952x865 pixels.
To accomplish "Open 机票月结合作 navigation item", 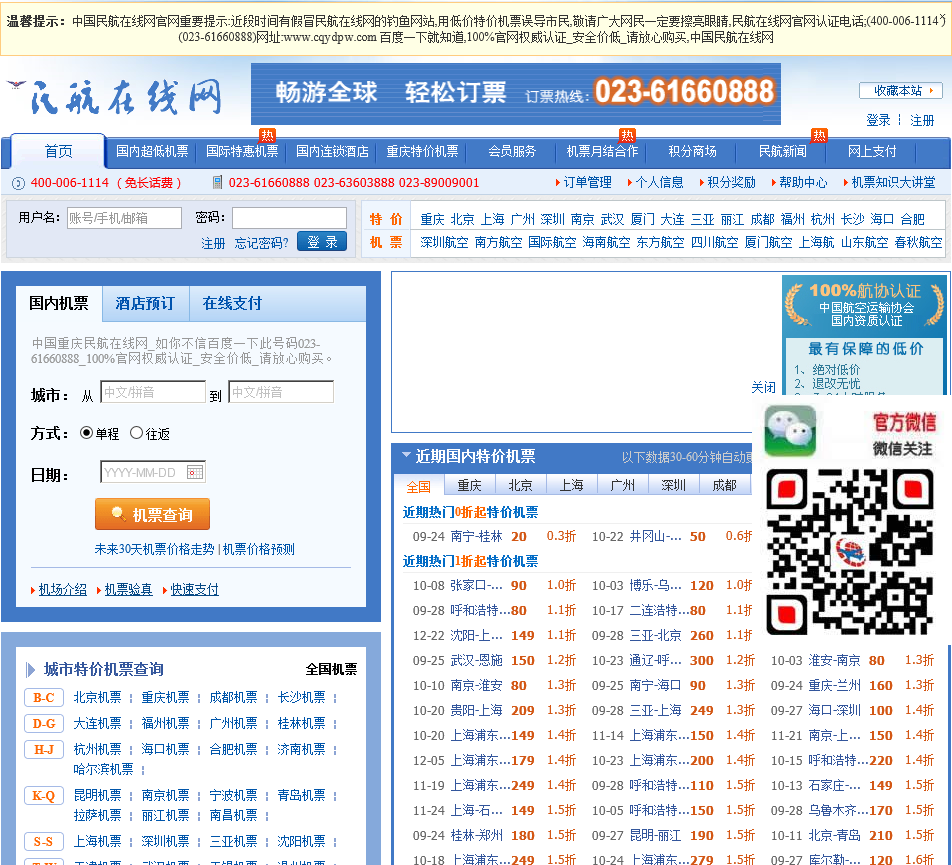I will click(602, 151).
